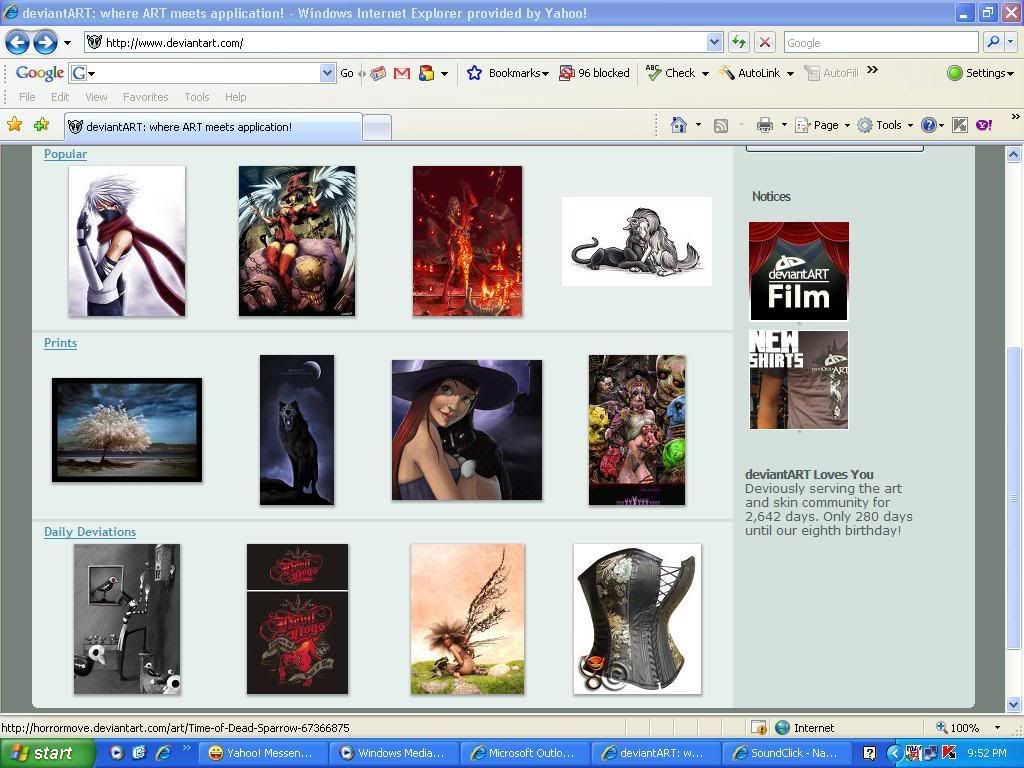1024x768 pixels.
Task: Open the deviantART Film notice banner
Action: (x=799, y=271)
